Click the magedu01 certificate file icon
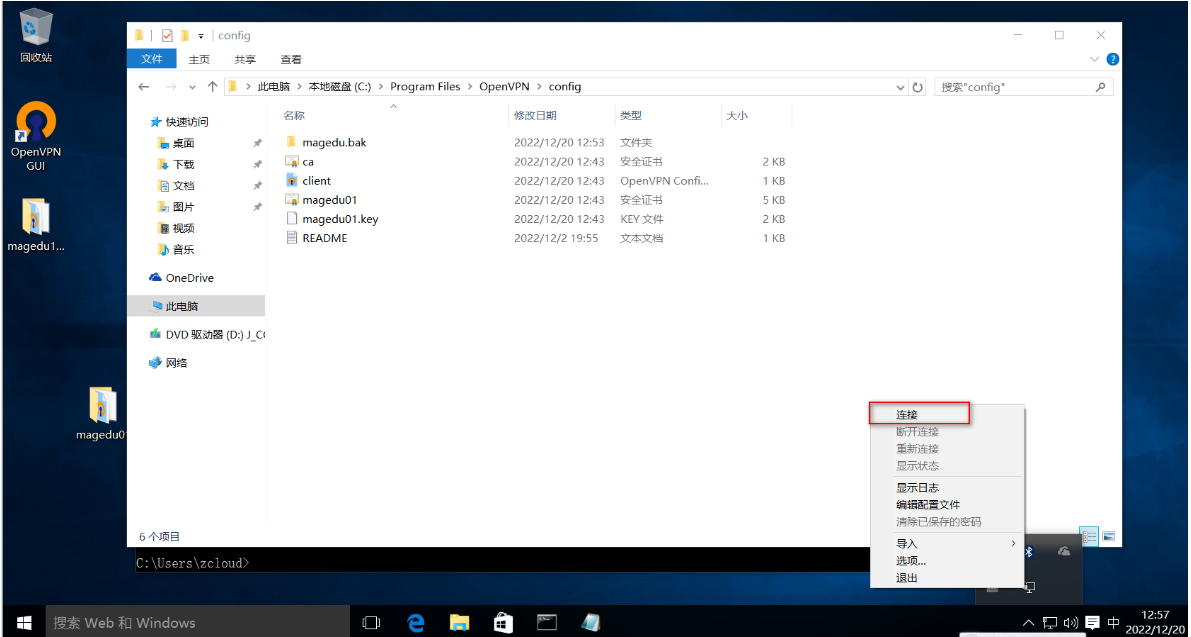Viewport: 1191px width, 637px height. coord(291,200)
